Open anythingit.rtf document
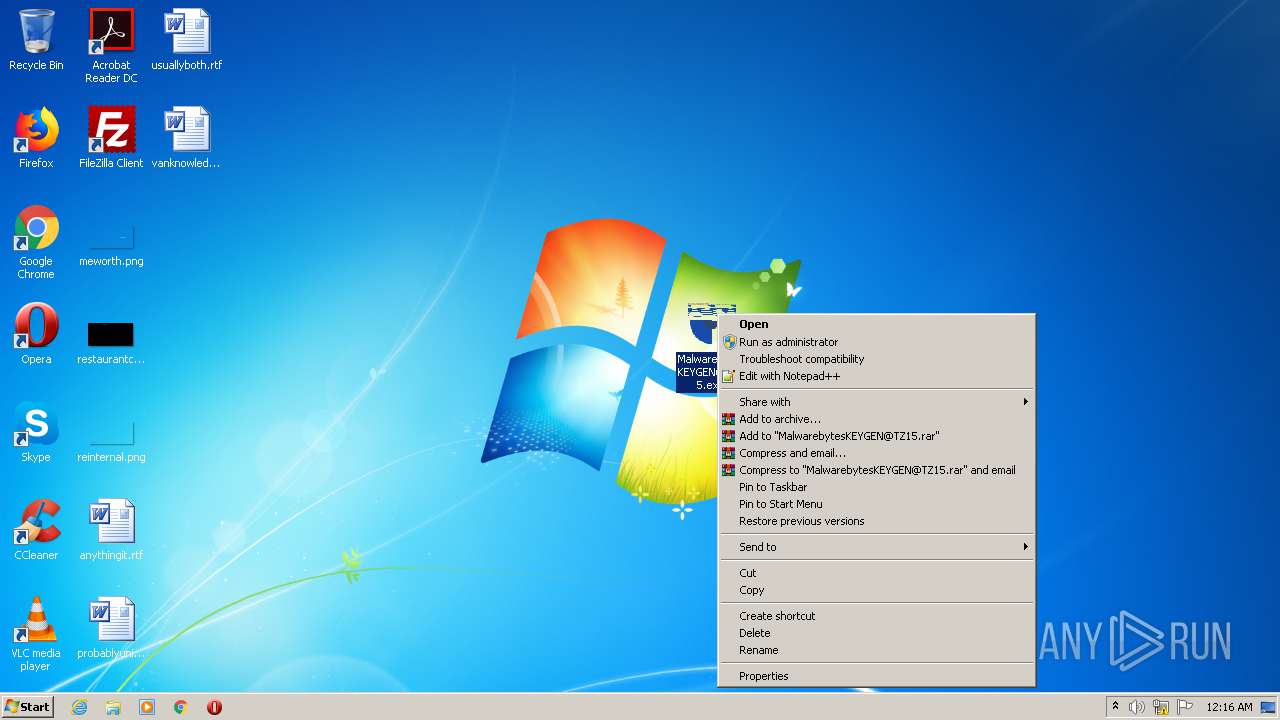This screenshot has width=1280, height=720. click(111, 530)
